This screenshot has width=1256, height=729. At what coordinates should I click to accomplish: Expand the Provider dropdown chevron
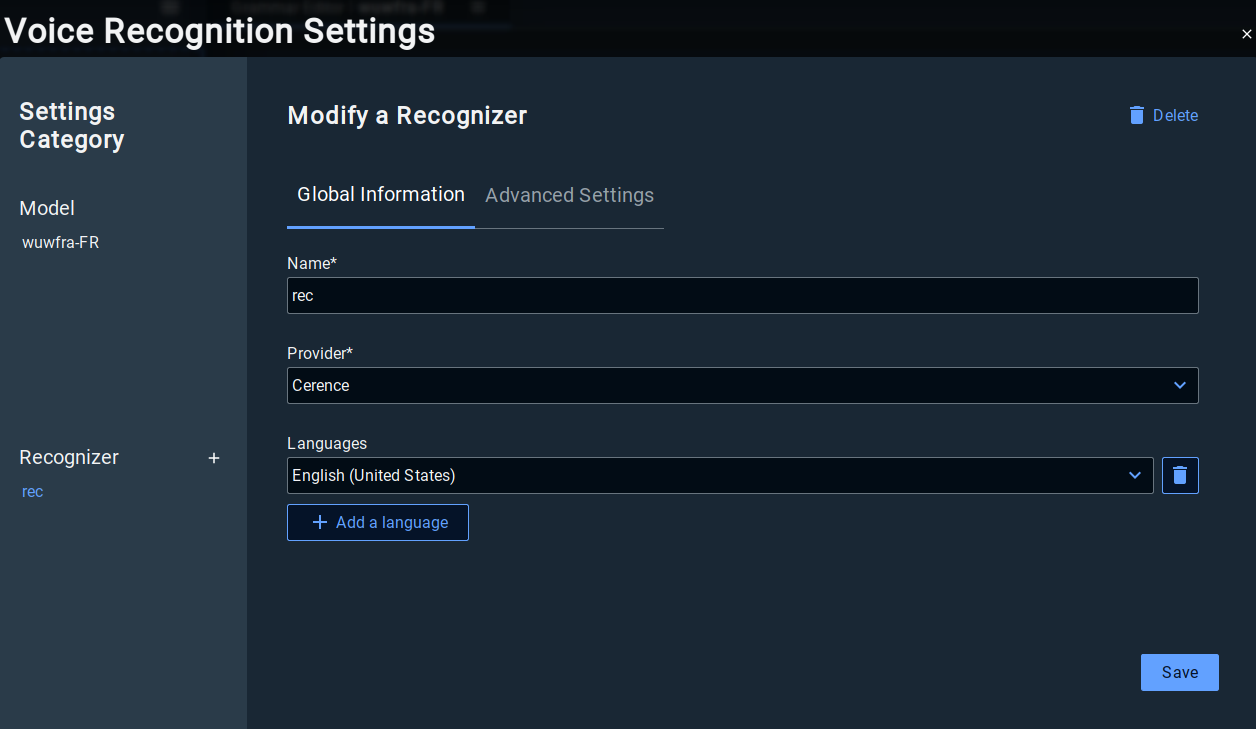[x=1180, y=386]
